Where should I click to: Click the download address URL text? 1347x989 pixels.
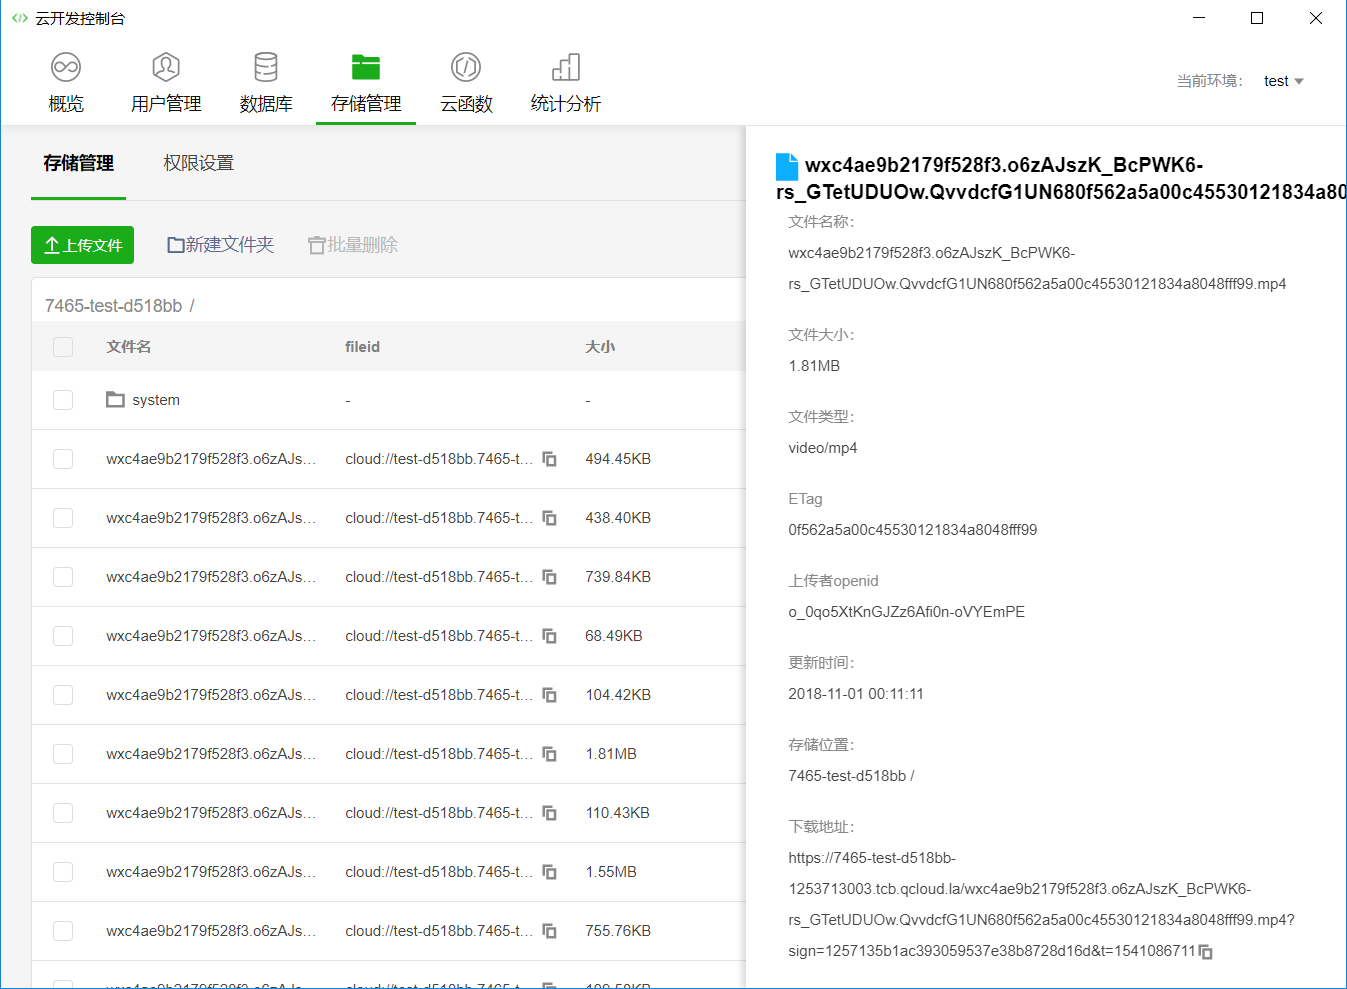[1041, 904]
